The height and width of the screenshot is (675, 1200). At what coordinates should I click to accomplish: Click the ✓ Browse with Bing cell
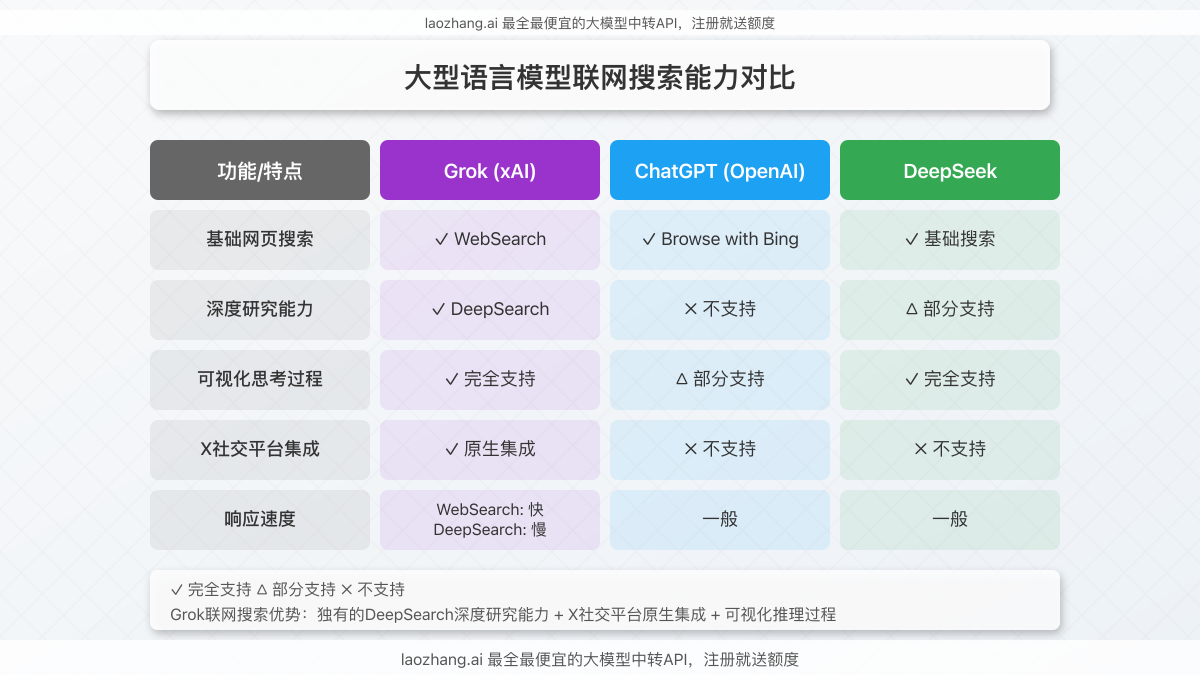point(720,240)
